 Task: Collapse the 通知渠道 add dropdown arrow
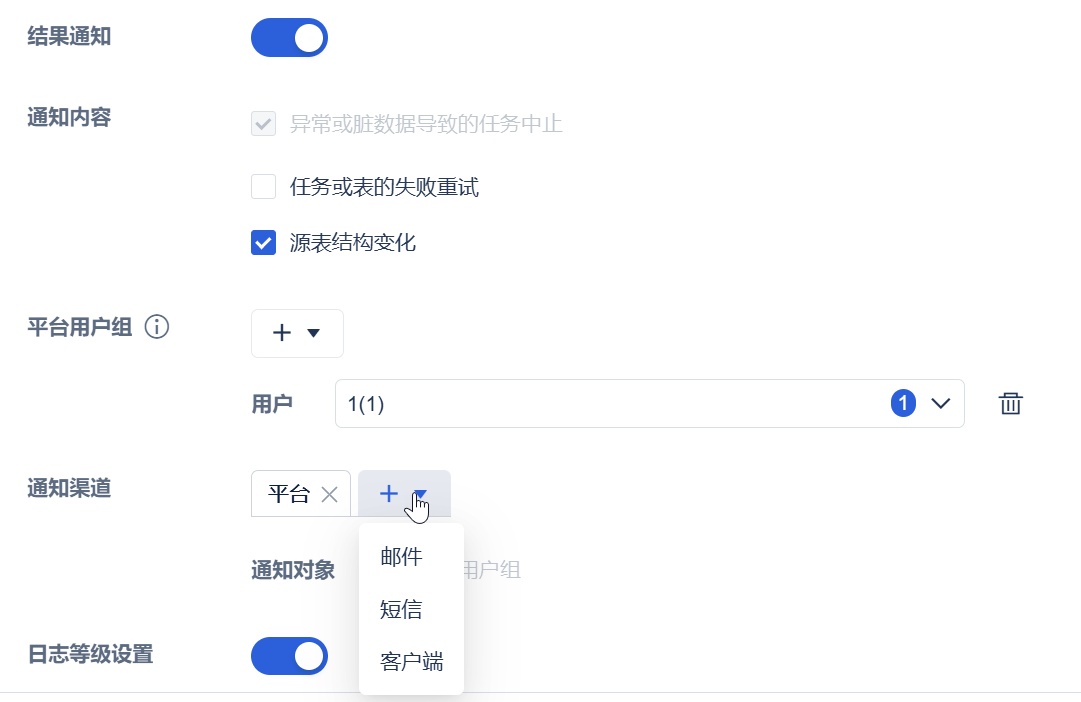pyautogui.click(x=421, y=493)
